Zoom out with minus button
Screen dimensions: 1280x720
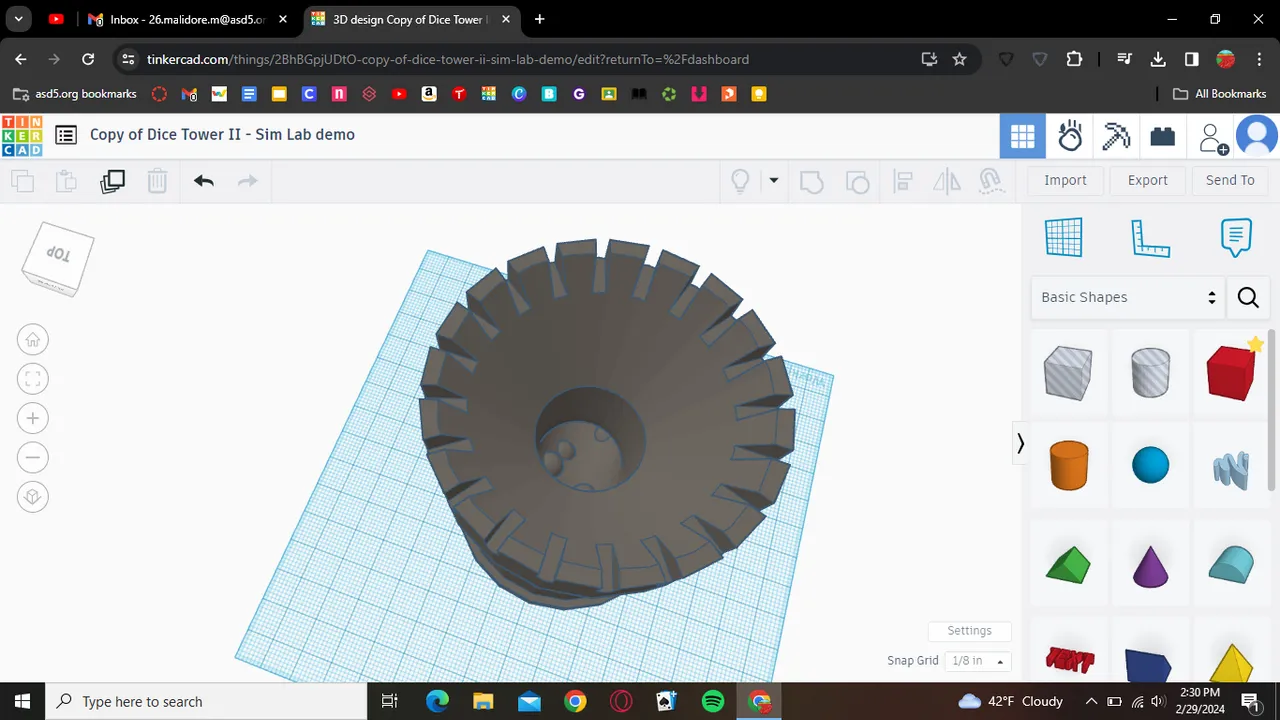[33, 458]
